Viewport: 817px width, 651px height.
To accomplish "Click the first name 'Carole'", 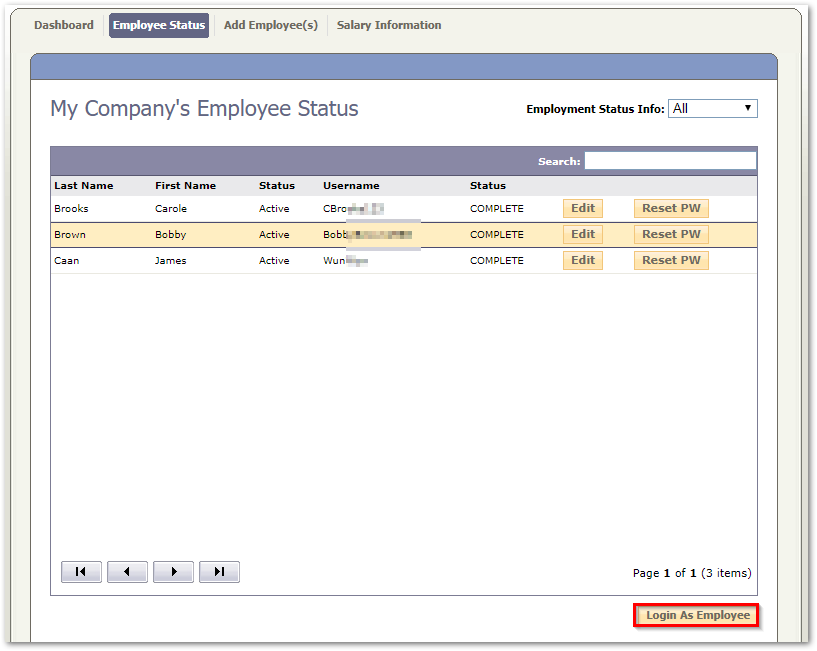I will coord(171,208).
